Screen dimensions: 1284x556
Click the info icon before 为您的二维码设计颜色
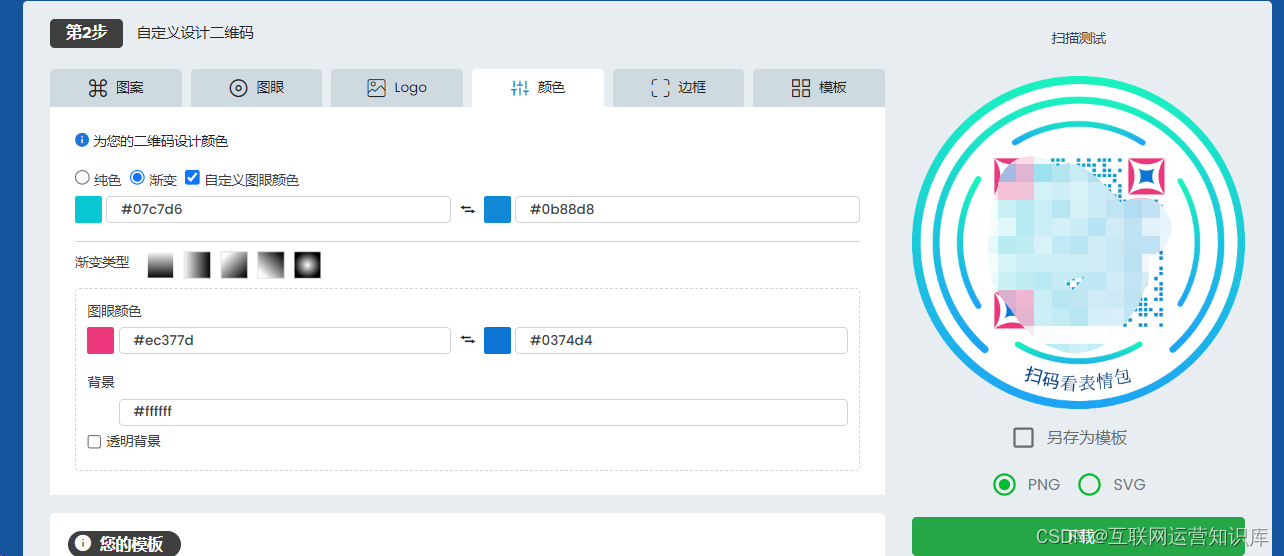click(x=82, y=141)
